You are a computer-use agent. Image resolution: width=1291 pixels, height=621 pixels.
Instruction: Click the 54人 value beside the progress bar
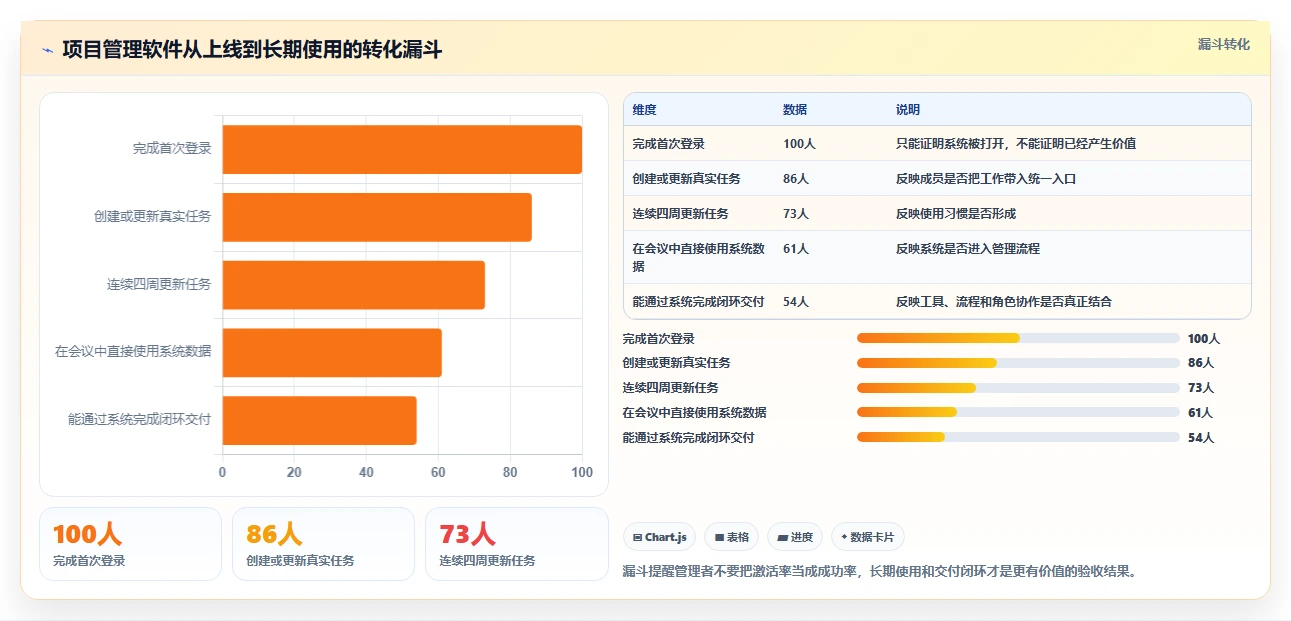click(1201, 438)
